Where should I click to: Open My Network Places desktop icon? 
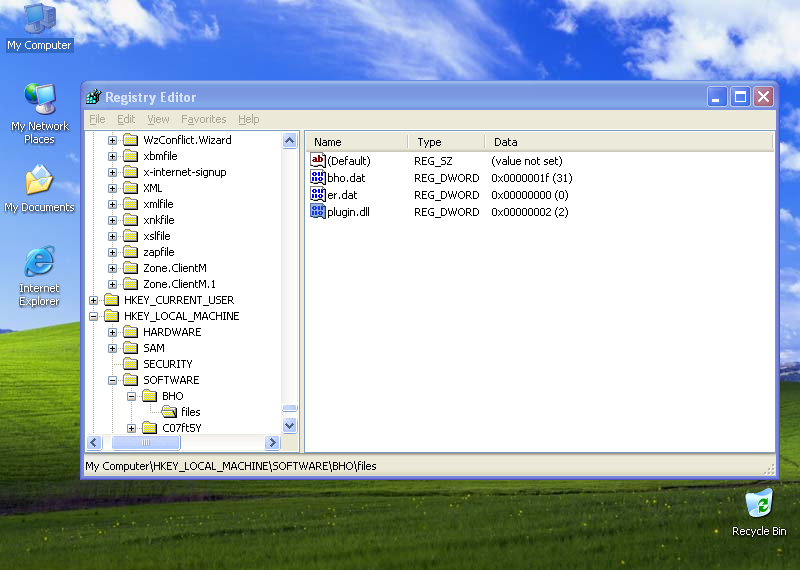[39, 113]
